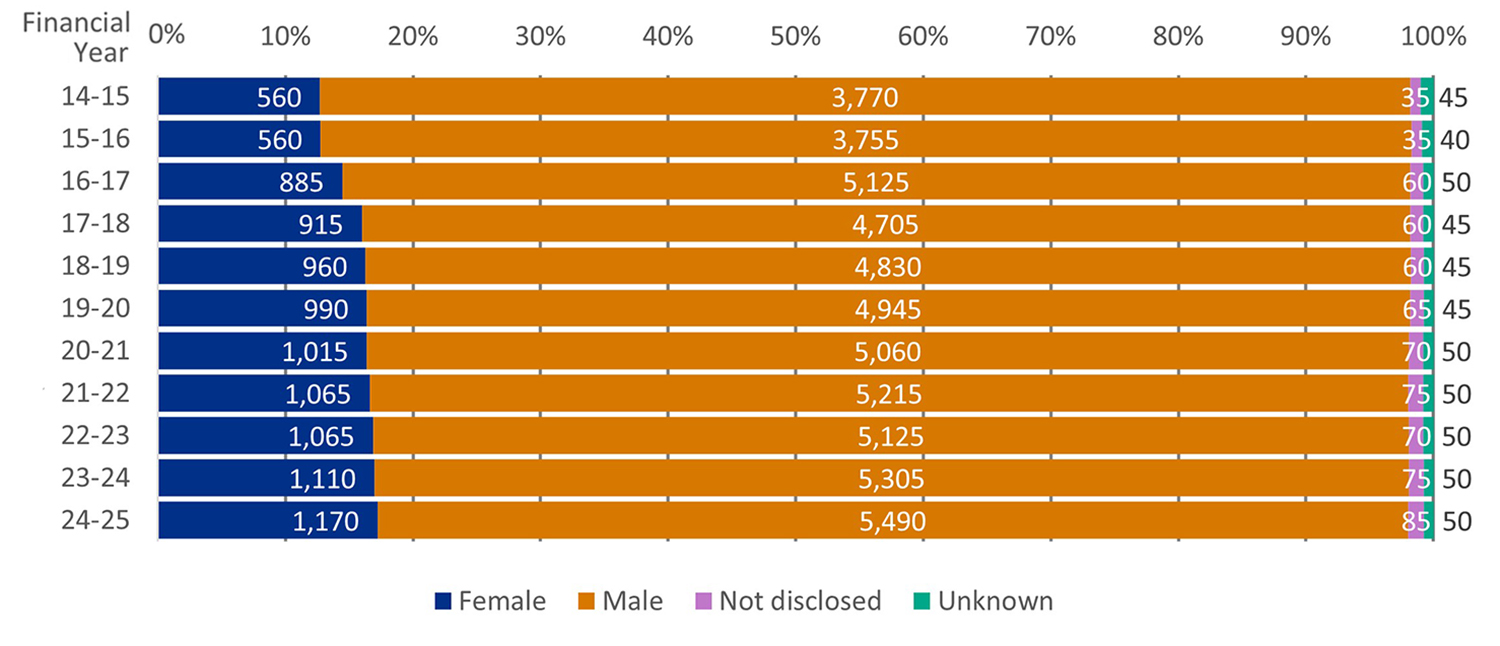The width and height of the screenshot is (1500, 646).
Task: Click the 50% axis tick label
Action: point(796,36)
